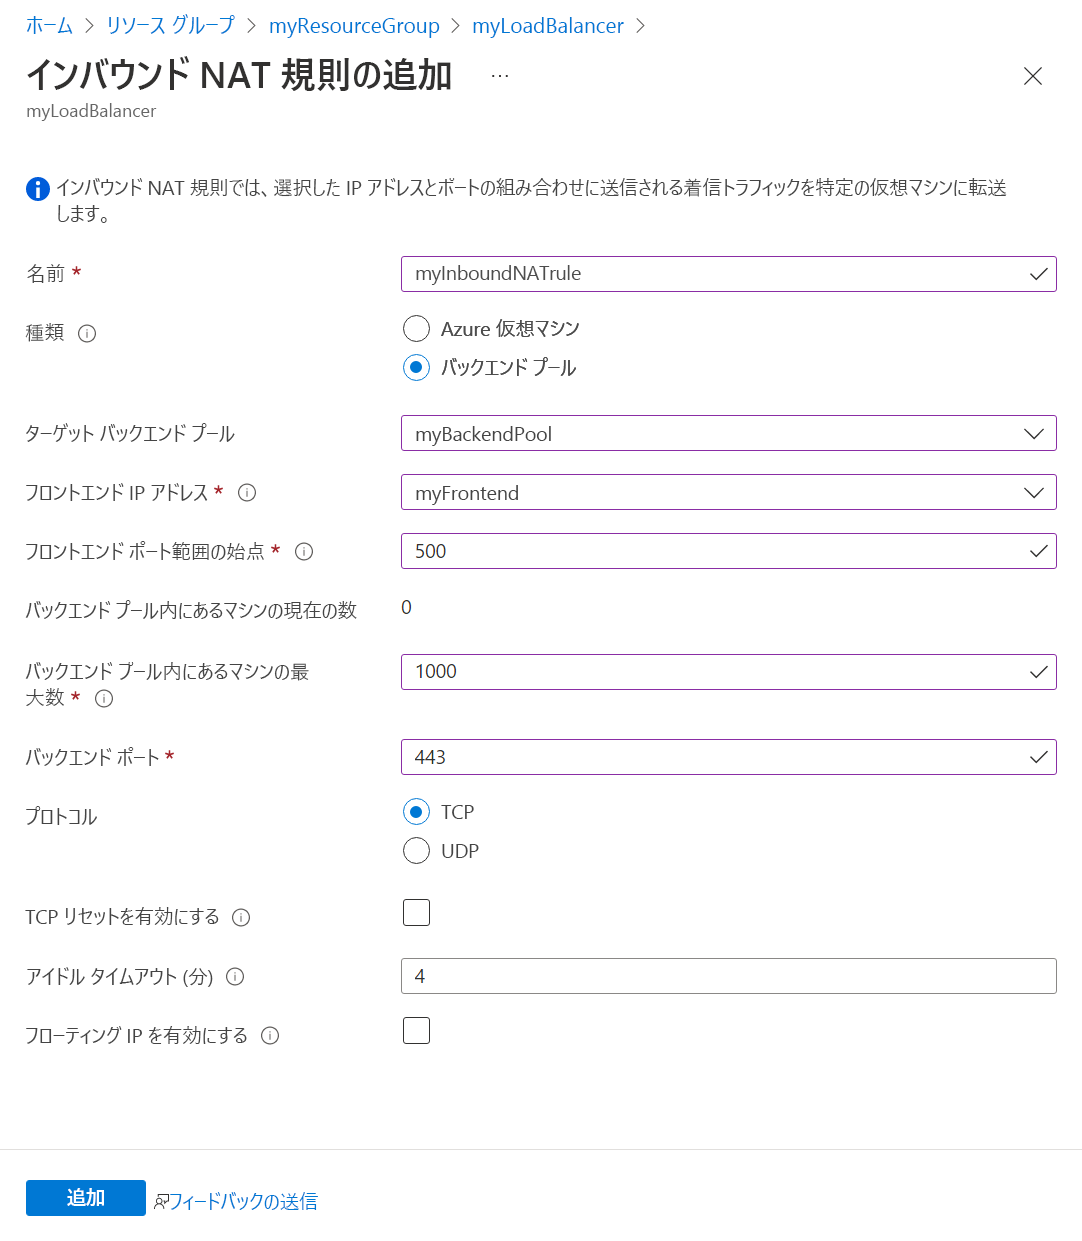Select the UDP protocol radio button
This screenshot has width=1082, height=1241.
coord(416,850)
